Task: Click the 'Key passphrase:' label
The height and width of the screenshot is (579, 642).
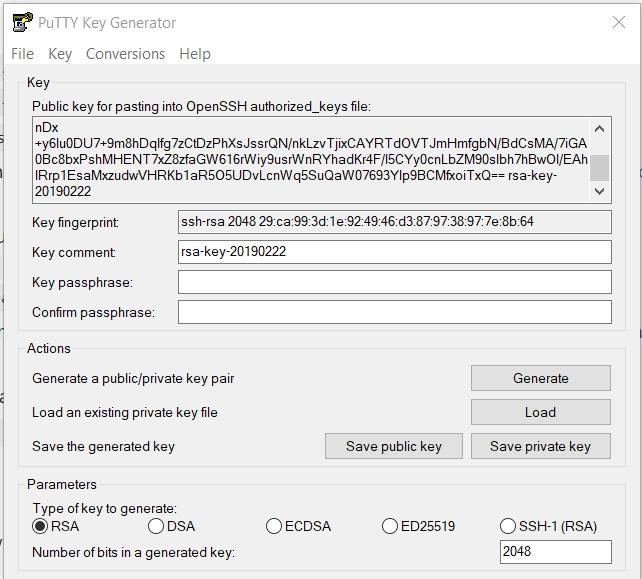Action: point(82,282)
